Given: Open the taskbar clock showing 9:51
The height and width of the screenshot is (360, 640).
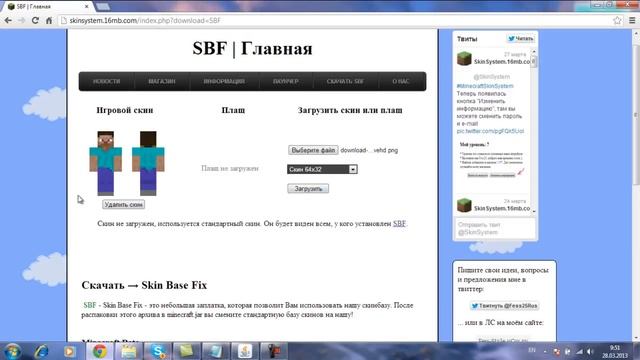Looking at the screenshot, I should [615, 351].
